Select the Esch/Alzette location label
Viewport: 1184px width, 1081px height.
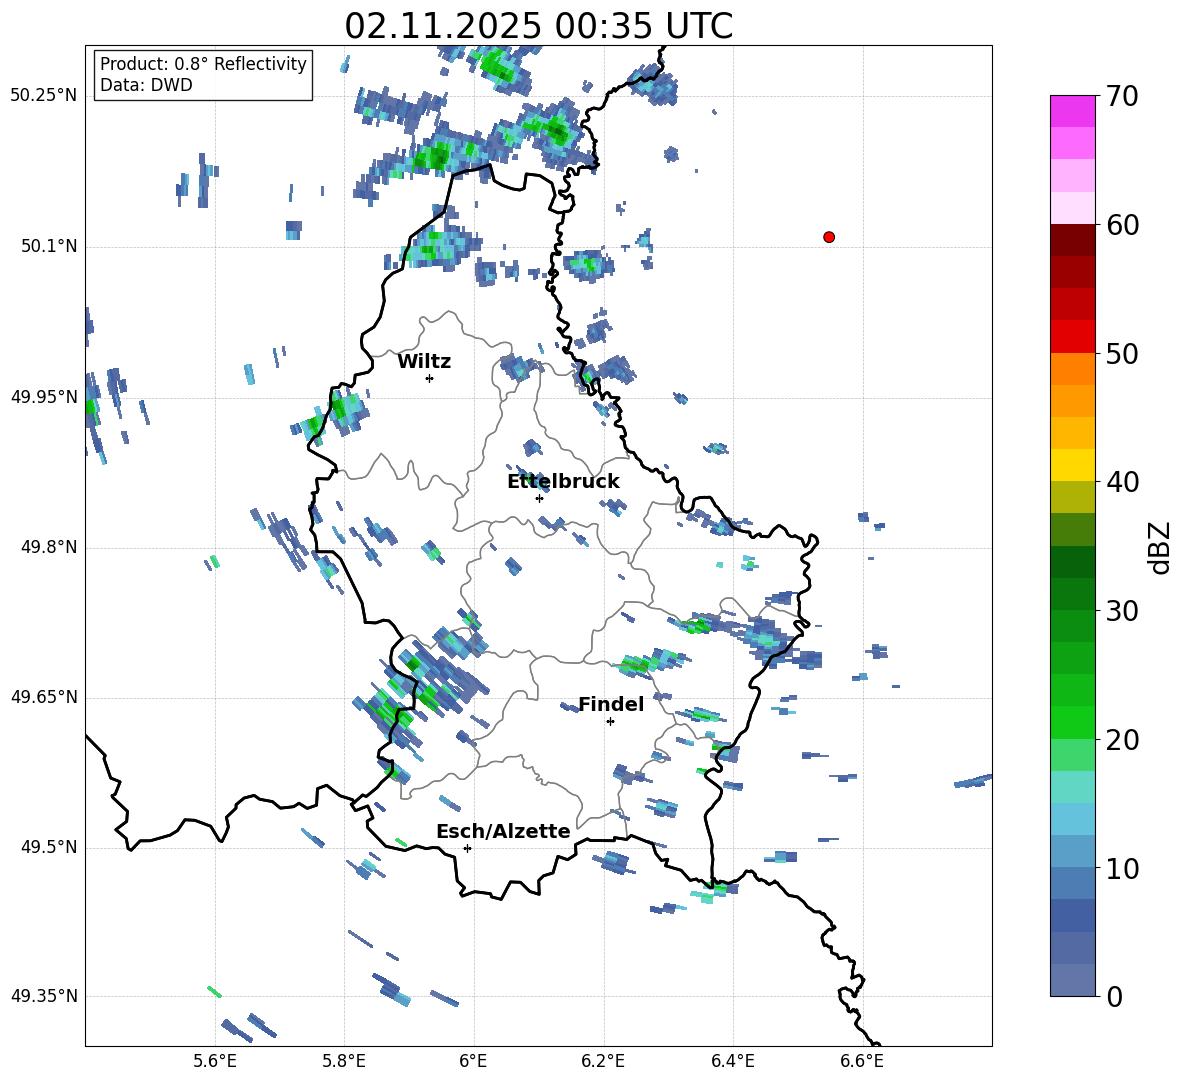(503, 832)
